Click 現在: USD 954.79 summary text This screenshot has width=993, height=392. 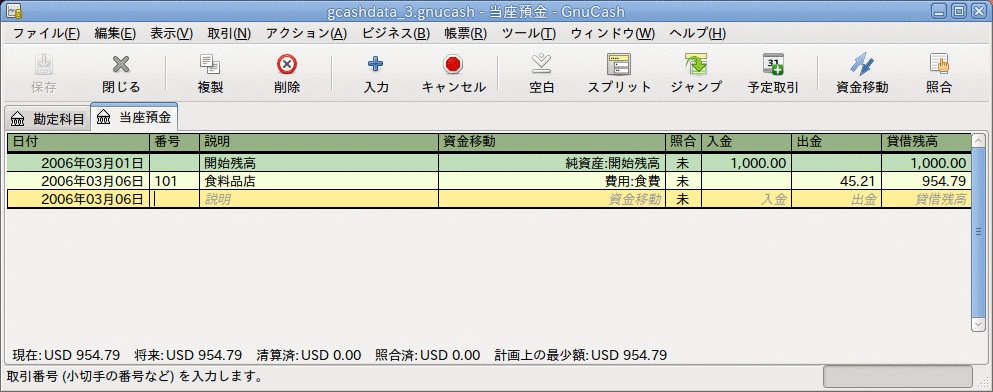(66, 355)
